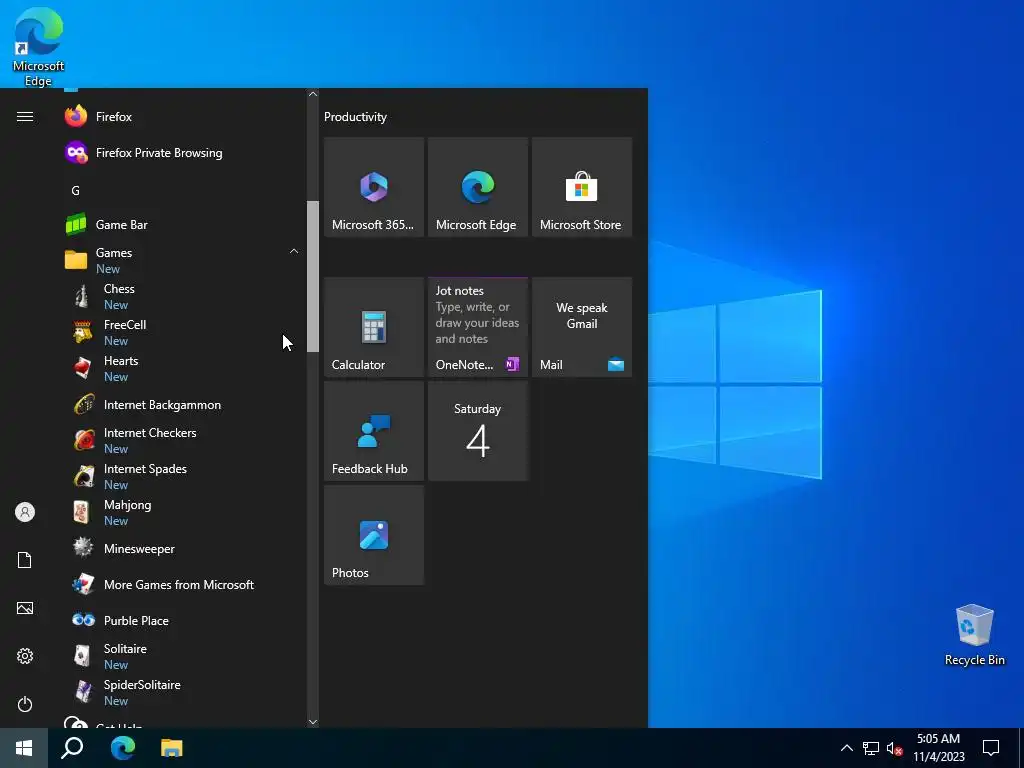Viewport: 1024px width, 768px height.
Task: Expand the Start menu hamburger
Action: pos(25,117)
